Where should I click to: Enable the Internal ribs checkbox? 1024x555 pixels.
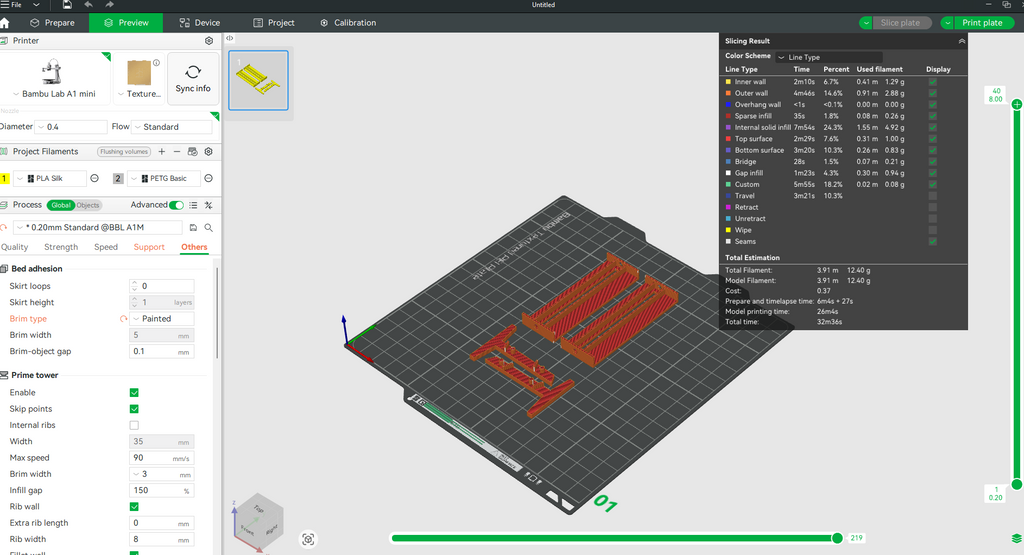click(134, 425)
